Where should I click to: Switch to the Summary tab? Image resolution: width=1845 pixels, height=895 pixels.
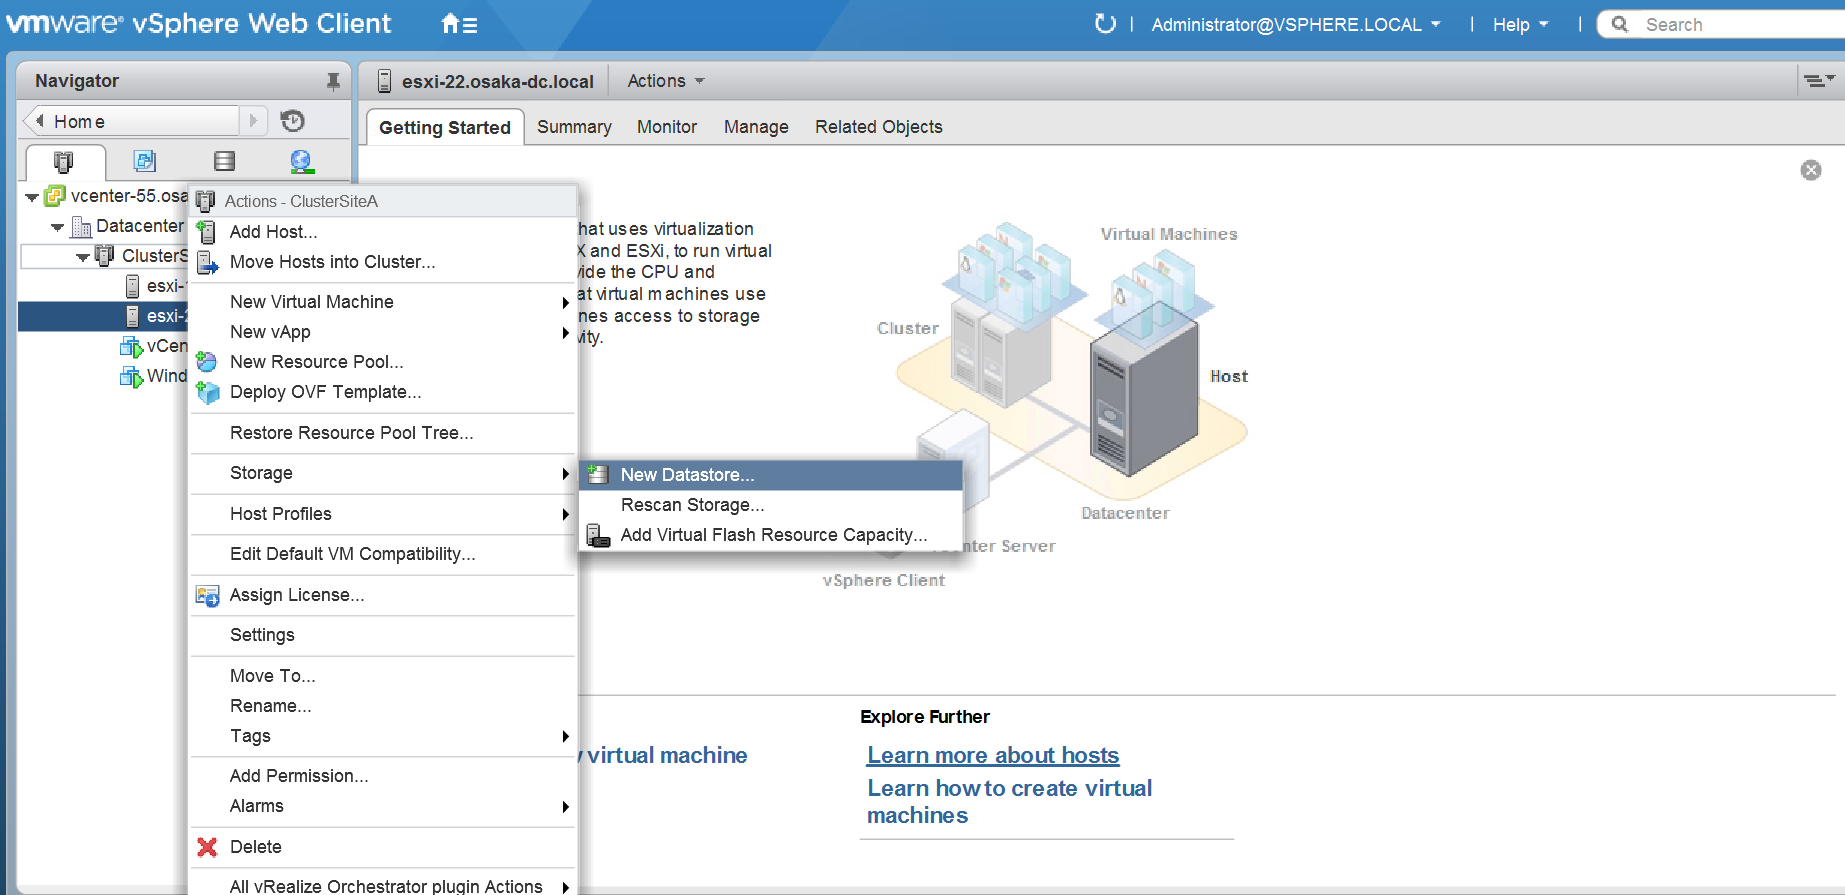[574, 127]
